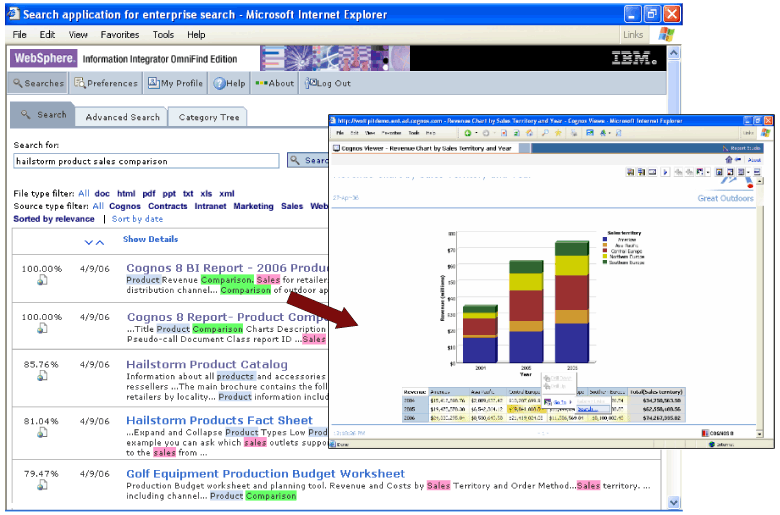
Task: Open the Searches toolbar item
Action: coord(38,83)
